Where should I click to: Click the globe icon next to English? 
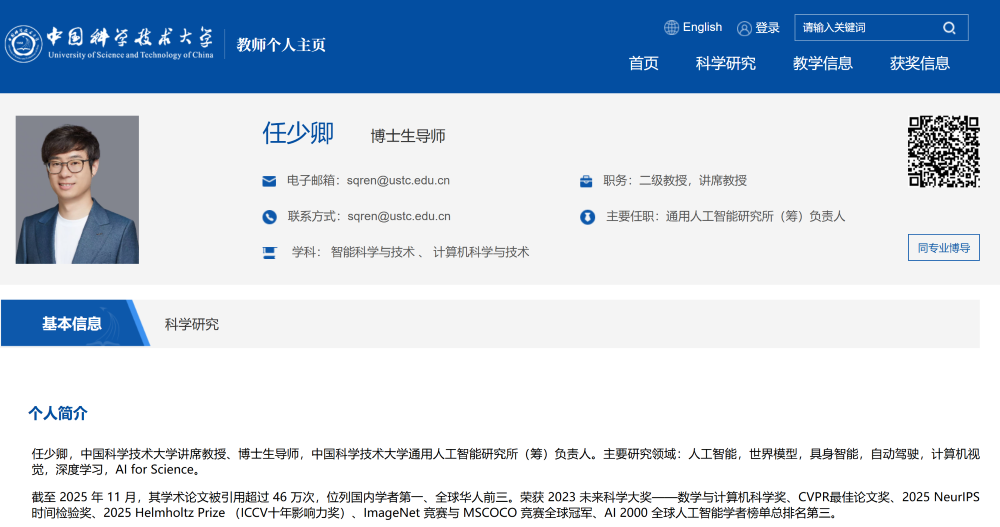(671, 28)
